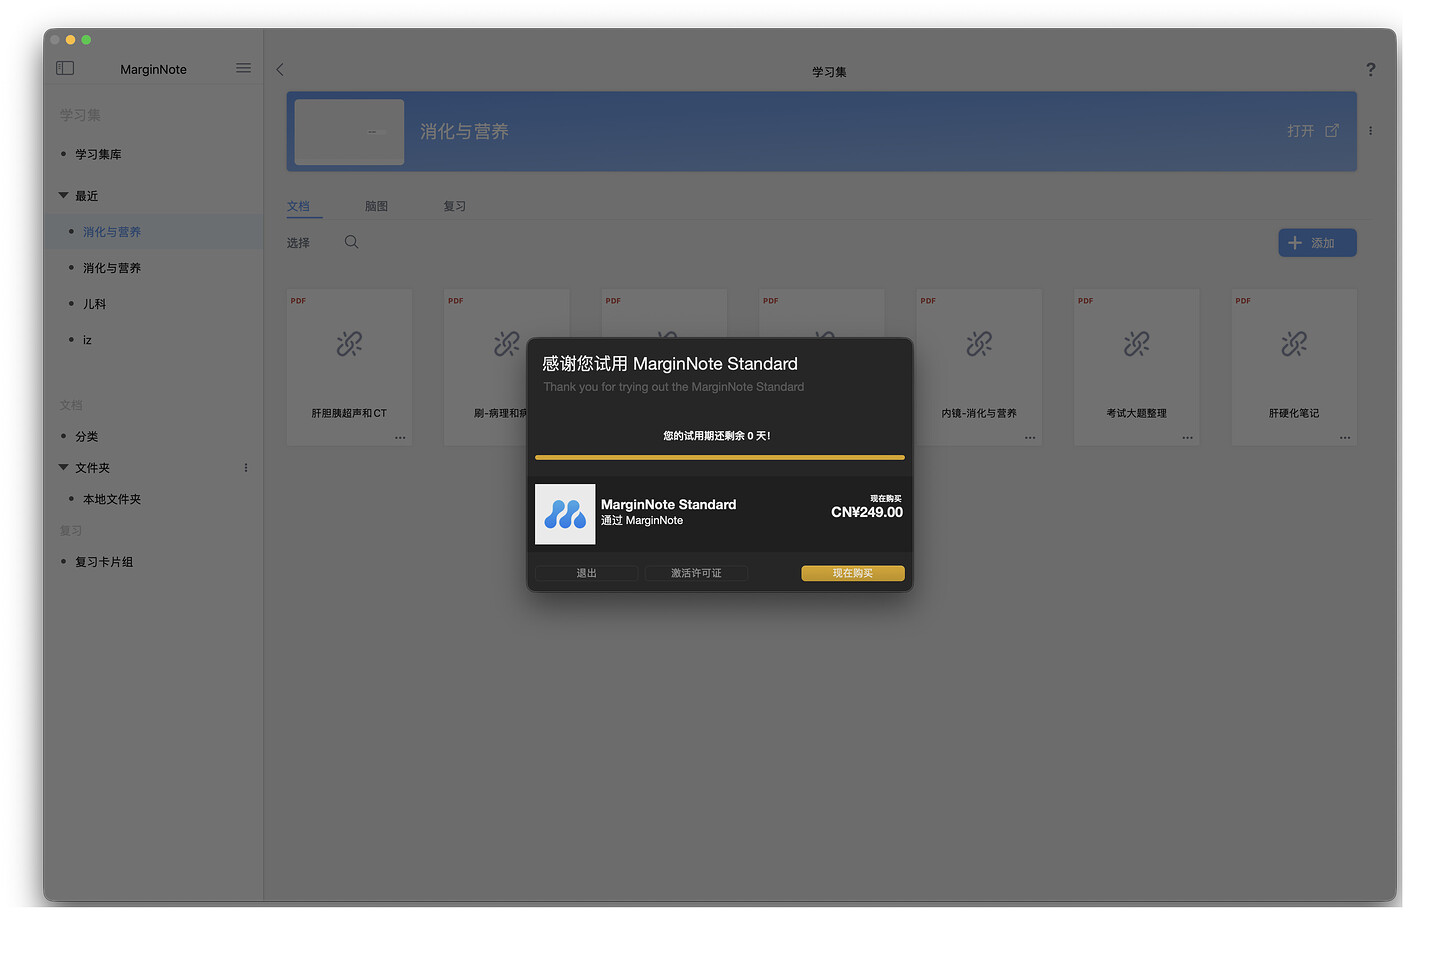Click the trial period progress bar
The width and height of the screenshot is (1440, 959).
point(719,457)
